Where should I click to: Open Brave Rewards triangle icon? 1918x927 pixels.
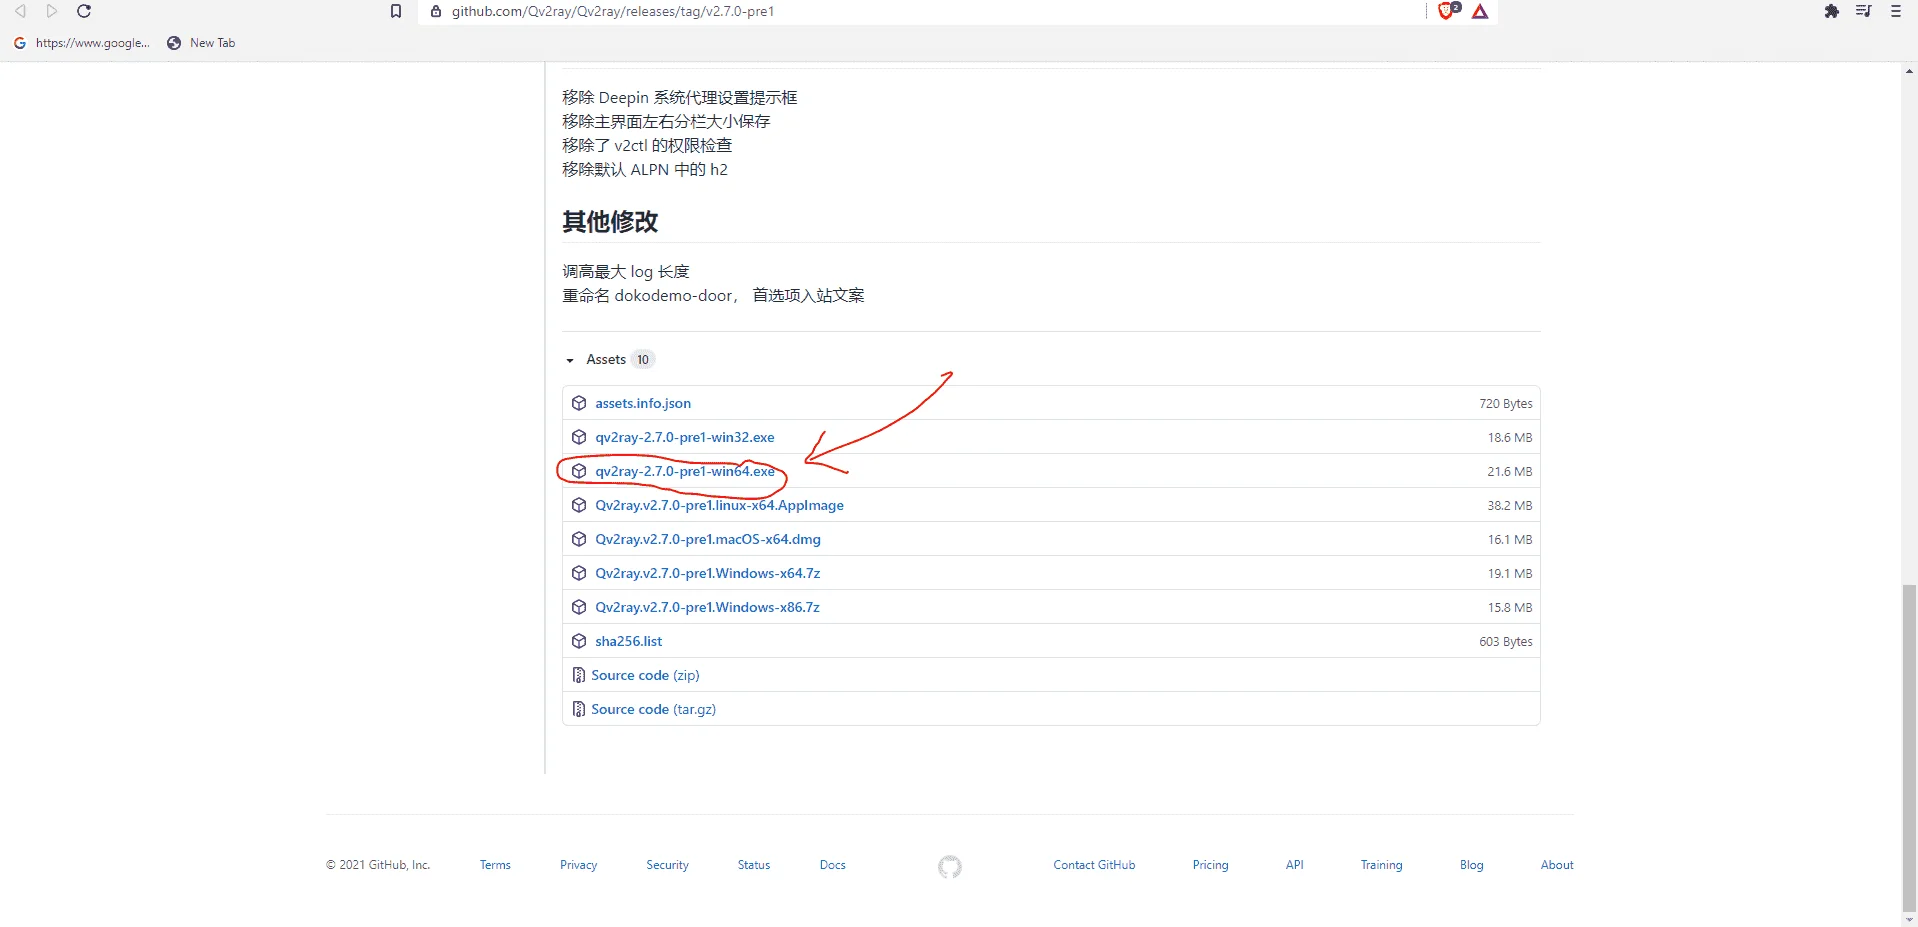(1480, 11)
